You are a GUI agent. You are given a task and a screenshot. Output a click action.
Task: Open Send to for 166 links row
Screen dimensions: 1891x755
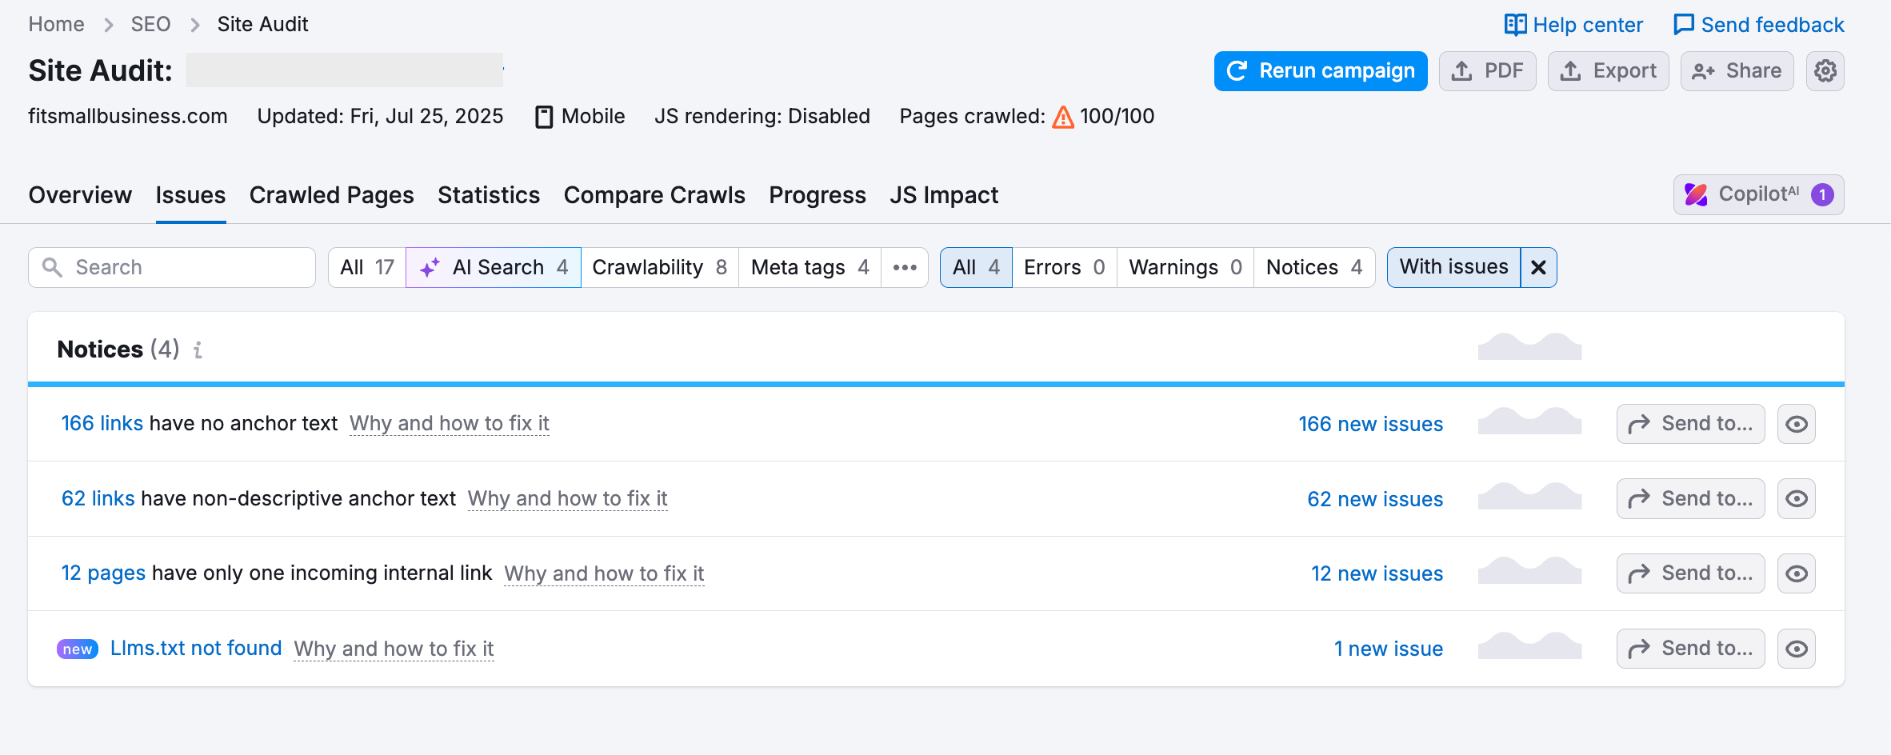pos(1690,424)
